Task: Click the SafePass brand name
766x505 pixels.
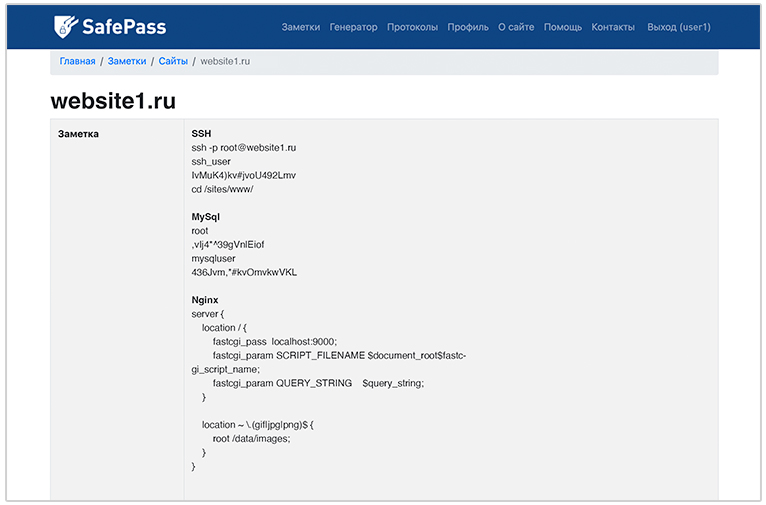Action: coord(123,27)
